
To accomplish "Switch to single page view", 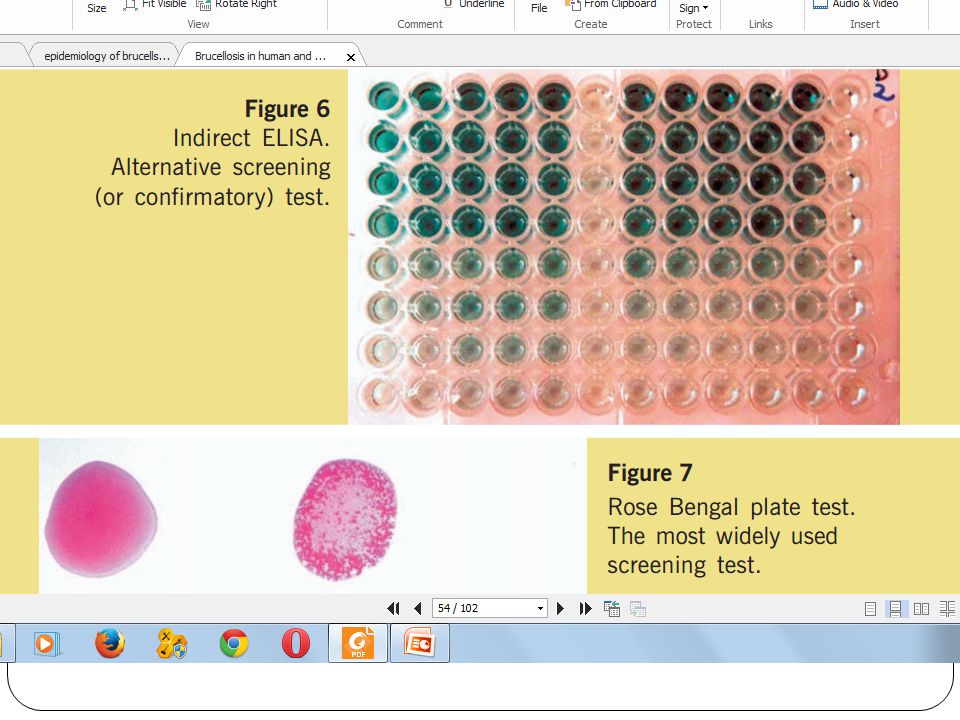I will (870, 609).
